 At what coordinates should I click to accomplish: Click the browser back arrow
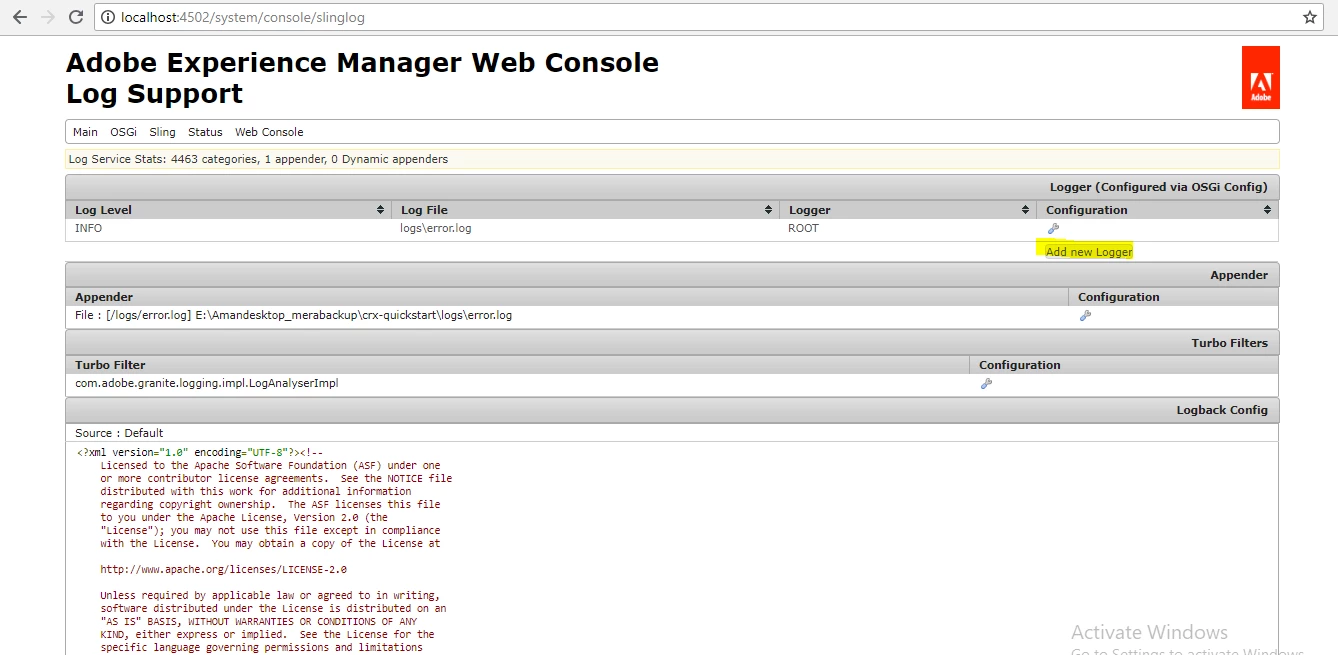coord(20,17)
